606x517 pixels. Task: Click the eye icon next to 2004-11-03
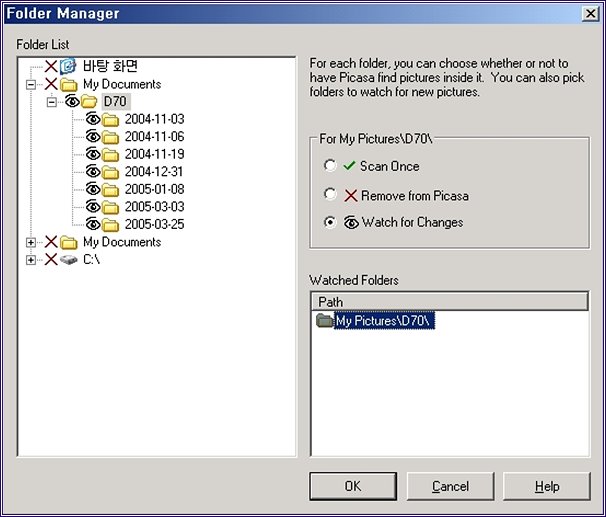click(x=92, y=120)
